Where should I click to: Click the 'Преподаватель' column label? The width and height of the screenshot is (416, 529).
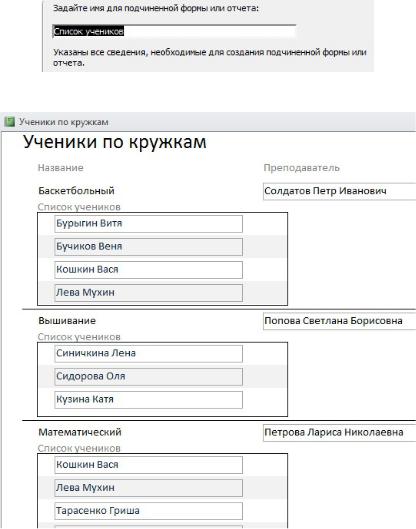tap(301, 168)
